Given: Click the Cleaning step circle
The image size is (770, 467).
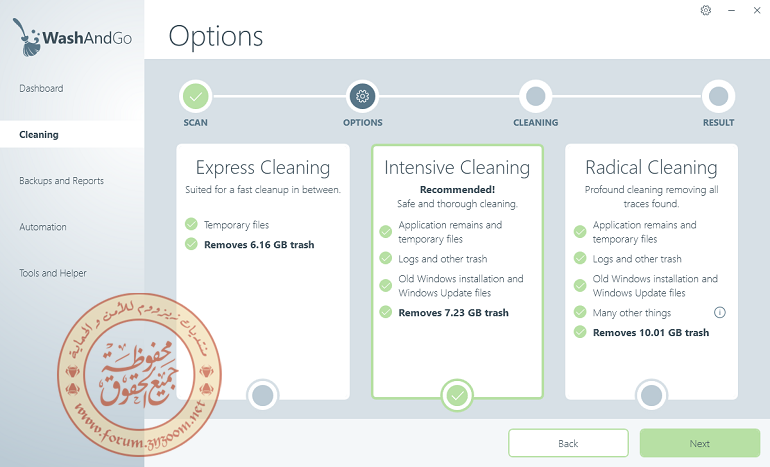Looking at the screenshot, I should click(535, 96).
